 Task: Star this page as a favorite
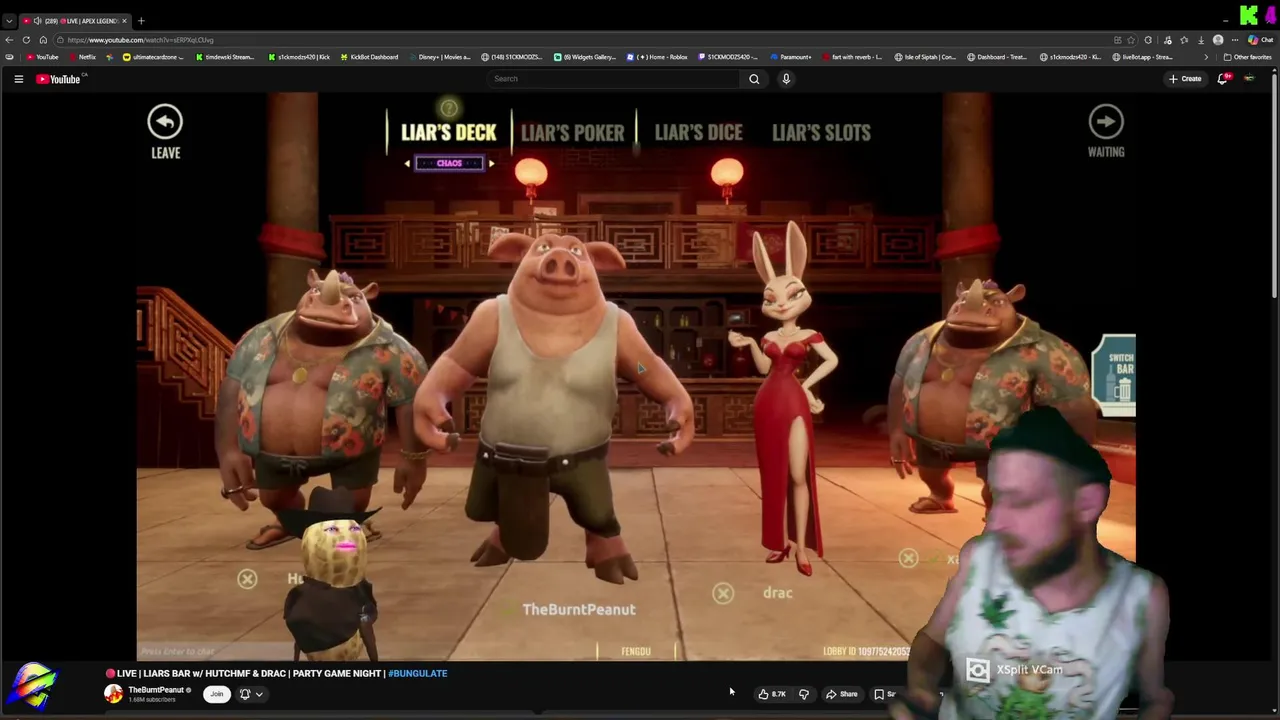(1133, 40)
